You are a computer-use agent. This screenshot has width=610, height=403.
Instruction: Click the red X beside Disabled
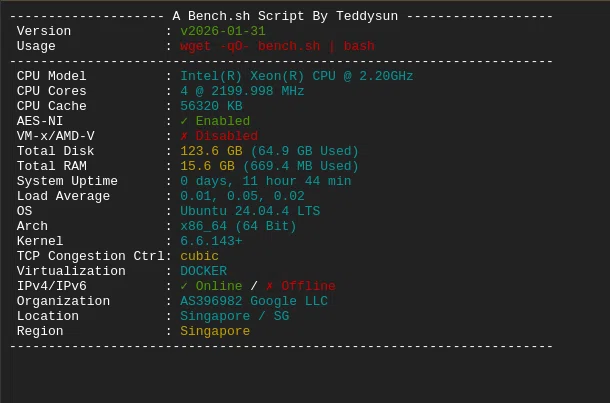184,136
